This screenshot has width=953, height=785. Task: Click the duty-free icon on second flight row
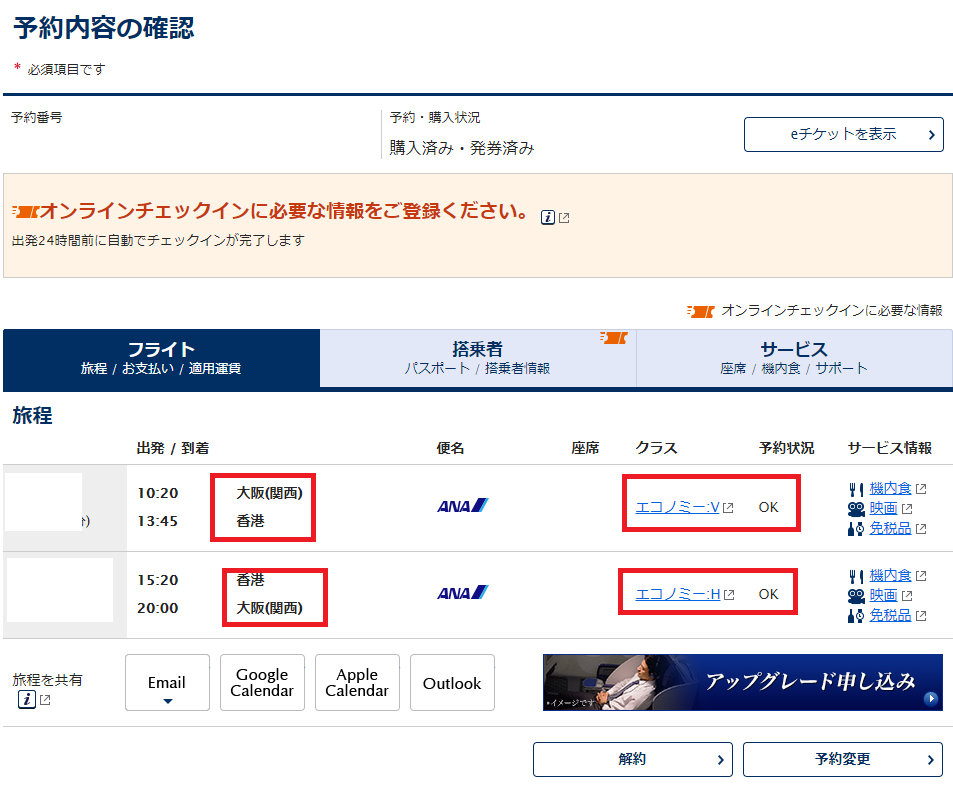pyautogui.click(x=855, y=615)
